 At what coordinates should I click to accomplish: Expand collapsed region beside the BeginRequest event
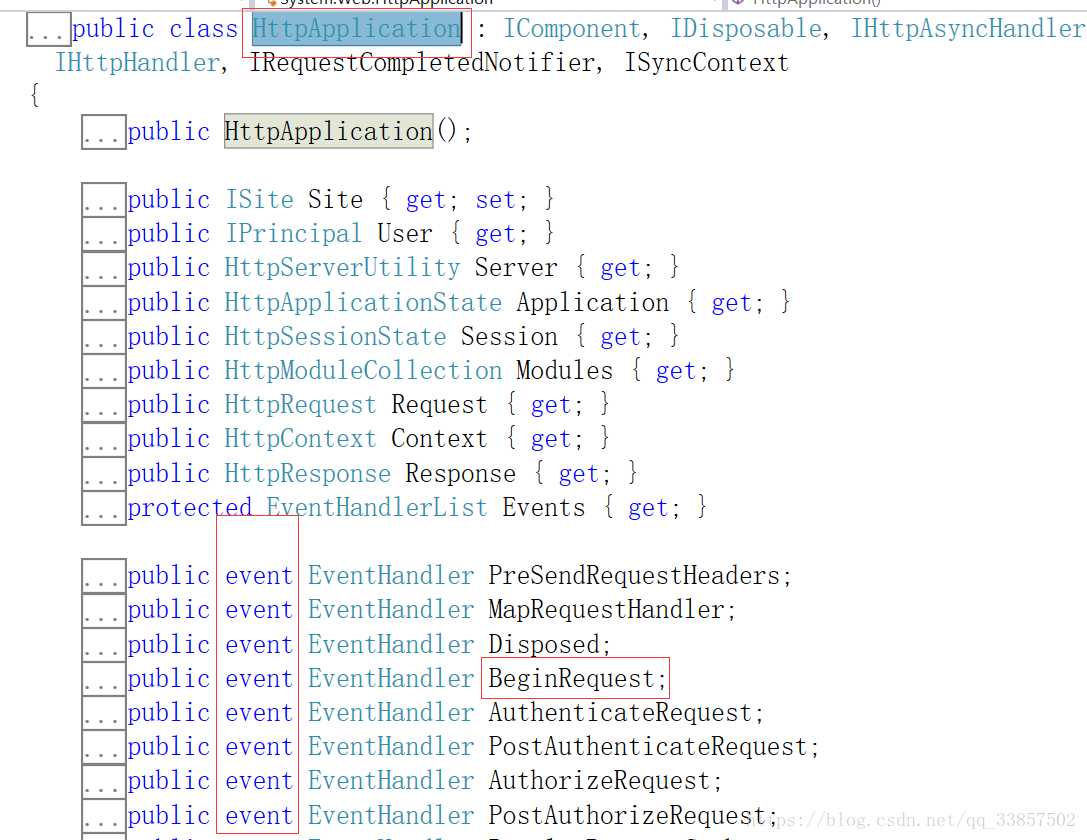(103, 680)
